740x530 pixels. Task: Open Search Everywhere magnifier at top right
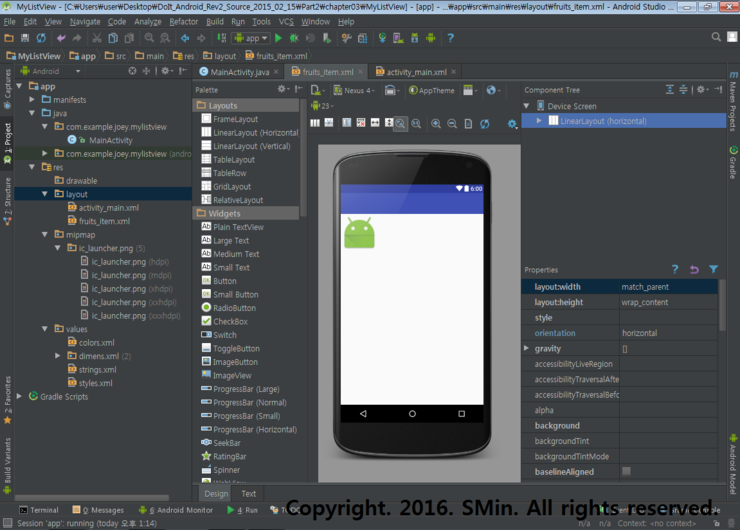tap(716, 37)
